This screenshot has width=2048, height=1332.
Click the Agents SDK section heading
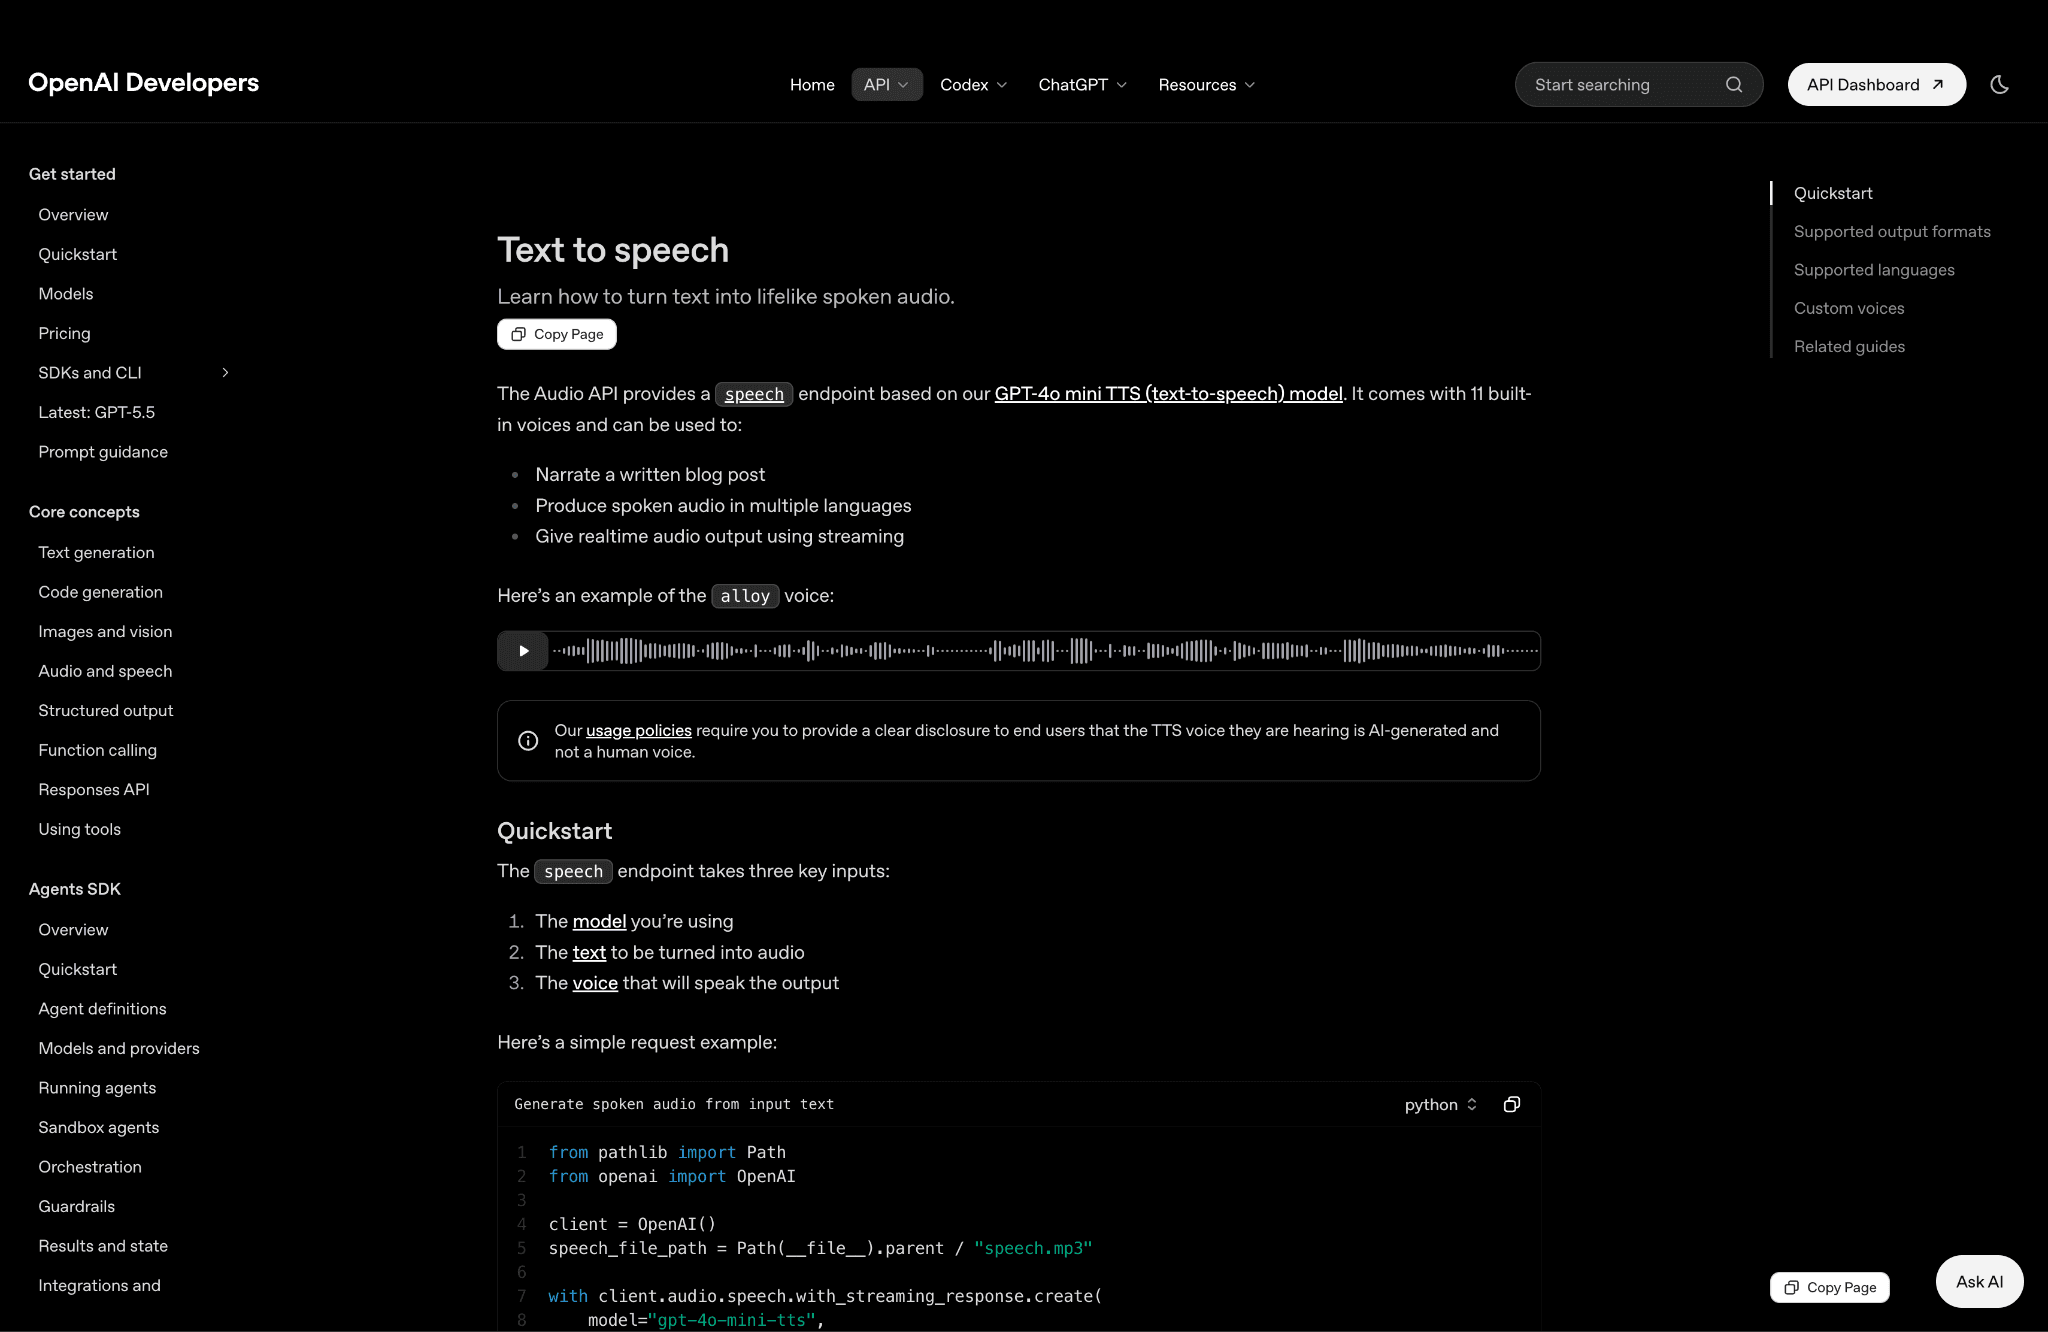[x=75, y=889]
